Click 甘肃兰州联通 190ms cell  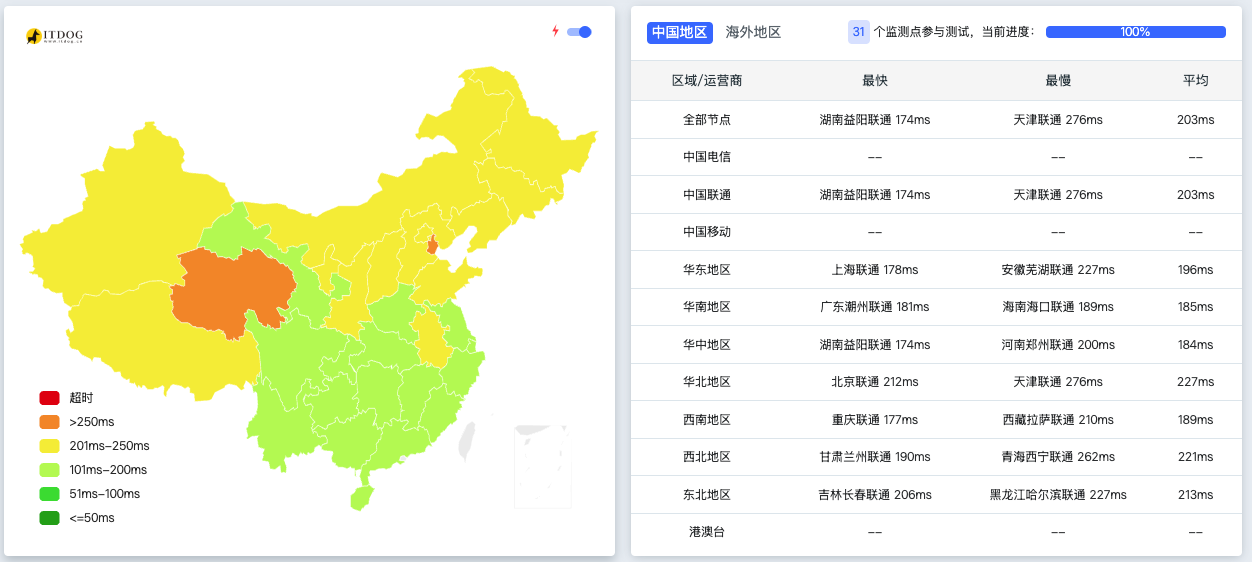coord(875,457)
